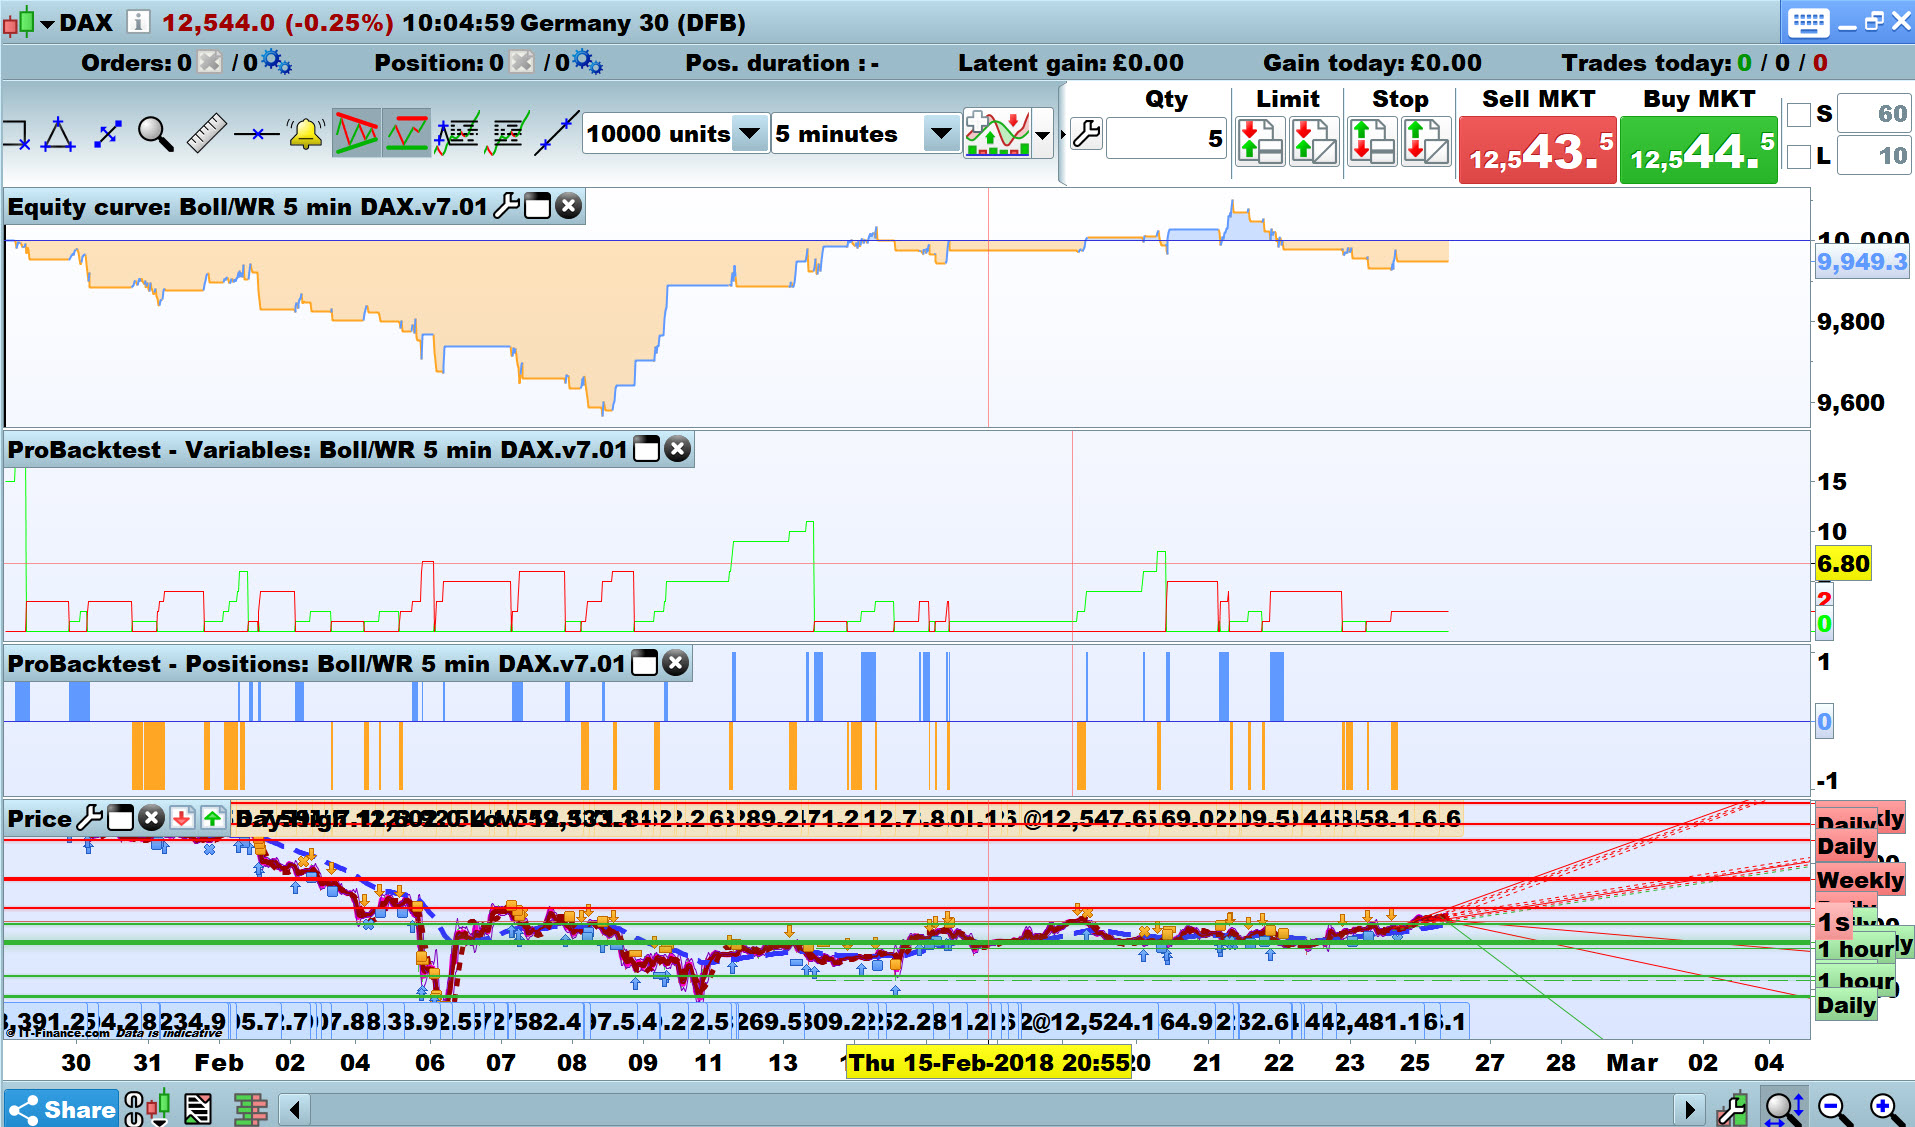Image resolution: width=1915 pixels, height=1127 pixels.
Task: Close the Equity curve panel
Action: 568,206
